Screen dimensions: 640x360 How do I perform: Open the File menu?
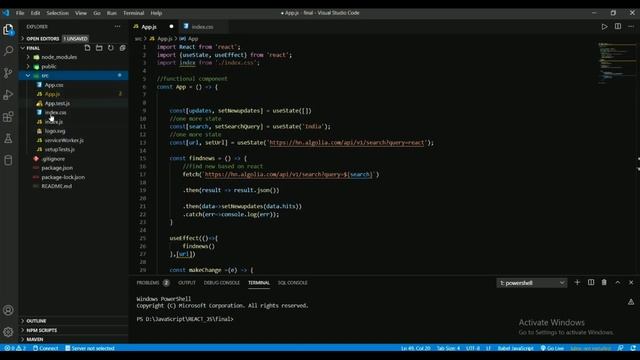tap(20, 13)
